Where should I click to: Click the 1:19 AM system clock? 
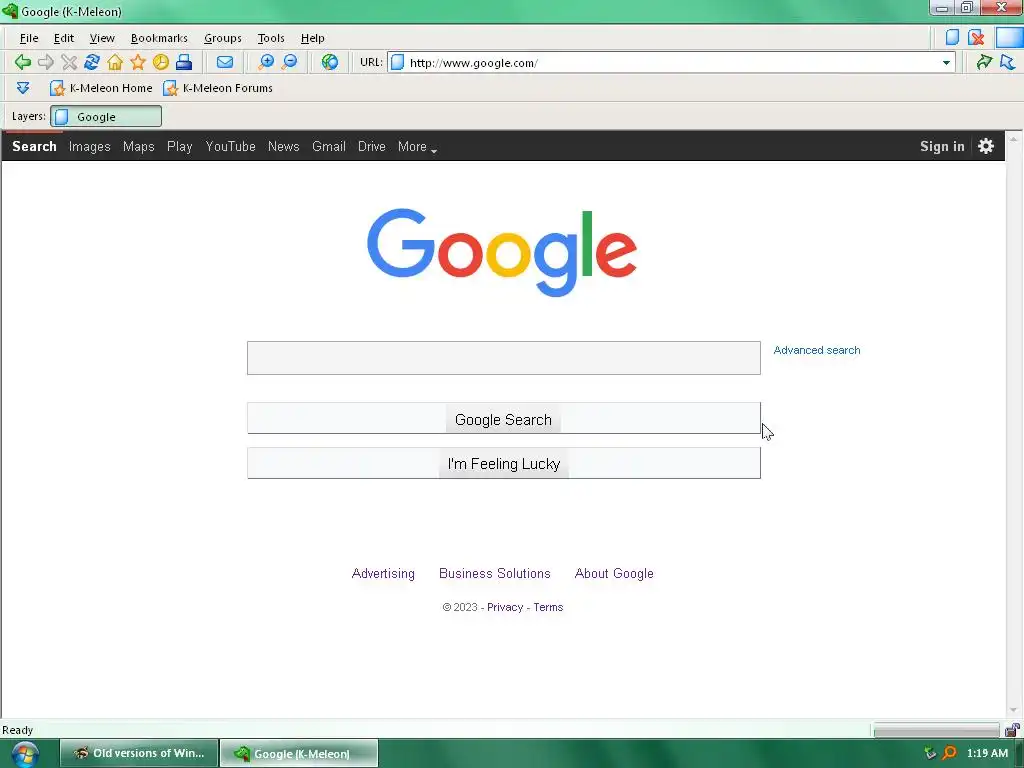click(987, 753)
